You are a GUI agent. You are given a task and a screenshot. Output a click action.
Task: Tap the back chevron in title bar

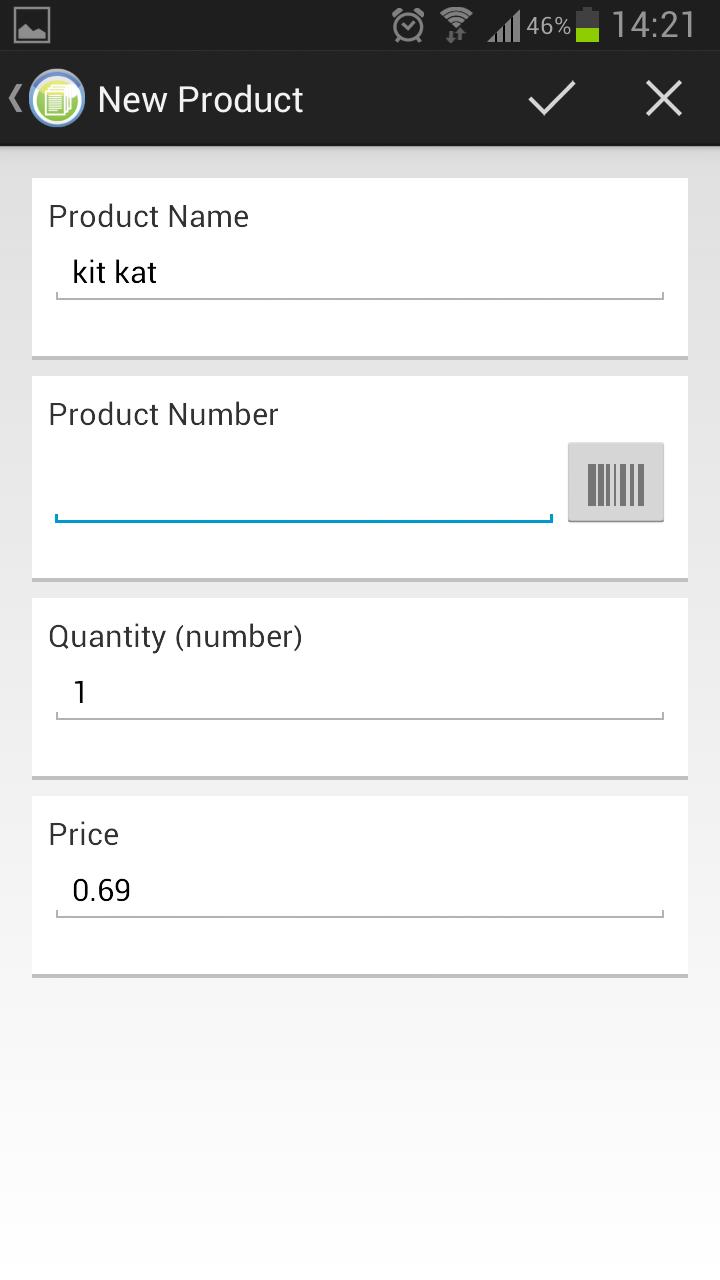tap(15, 98)
